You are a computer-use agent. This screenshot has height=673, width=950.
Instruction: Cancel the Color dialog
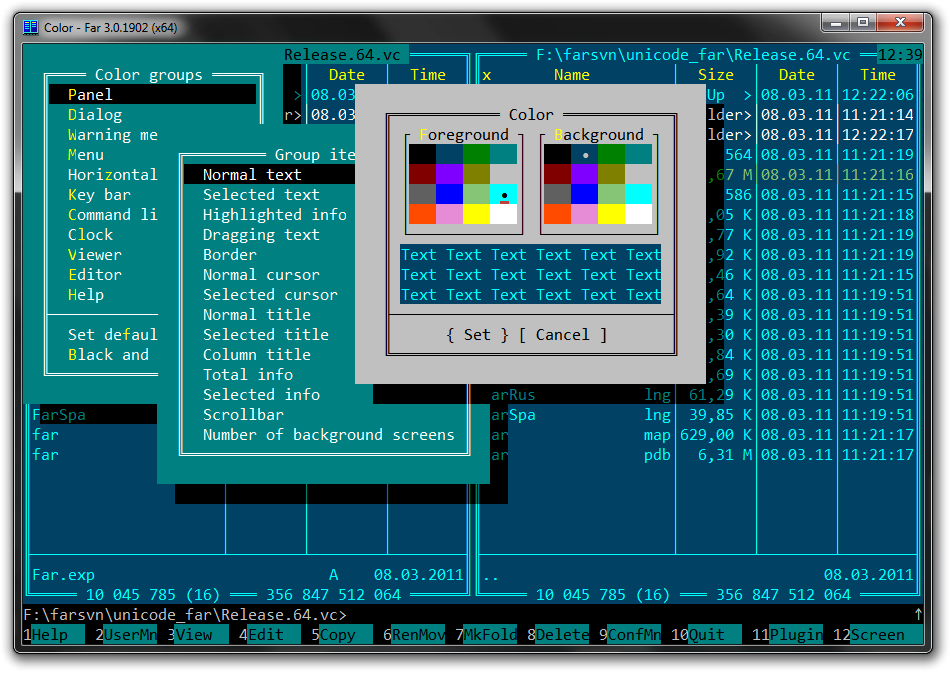(562, 335)
